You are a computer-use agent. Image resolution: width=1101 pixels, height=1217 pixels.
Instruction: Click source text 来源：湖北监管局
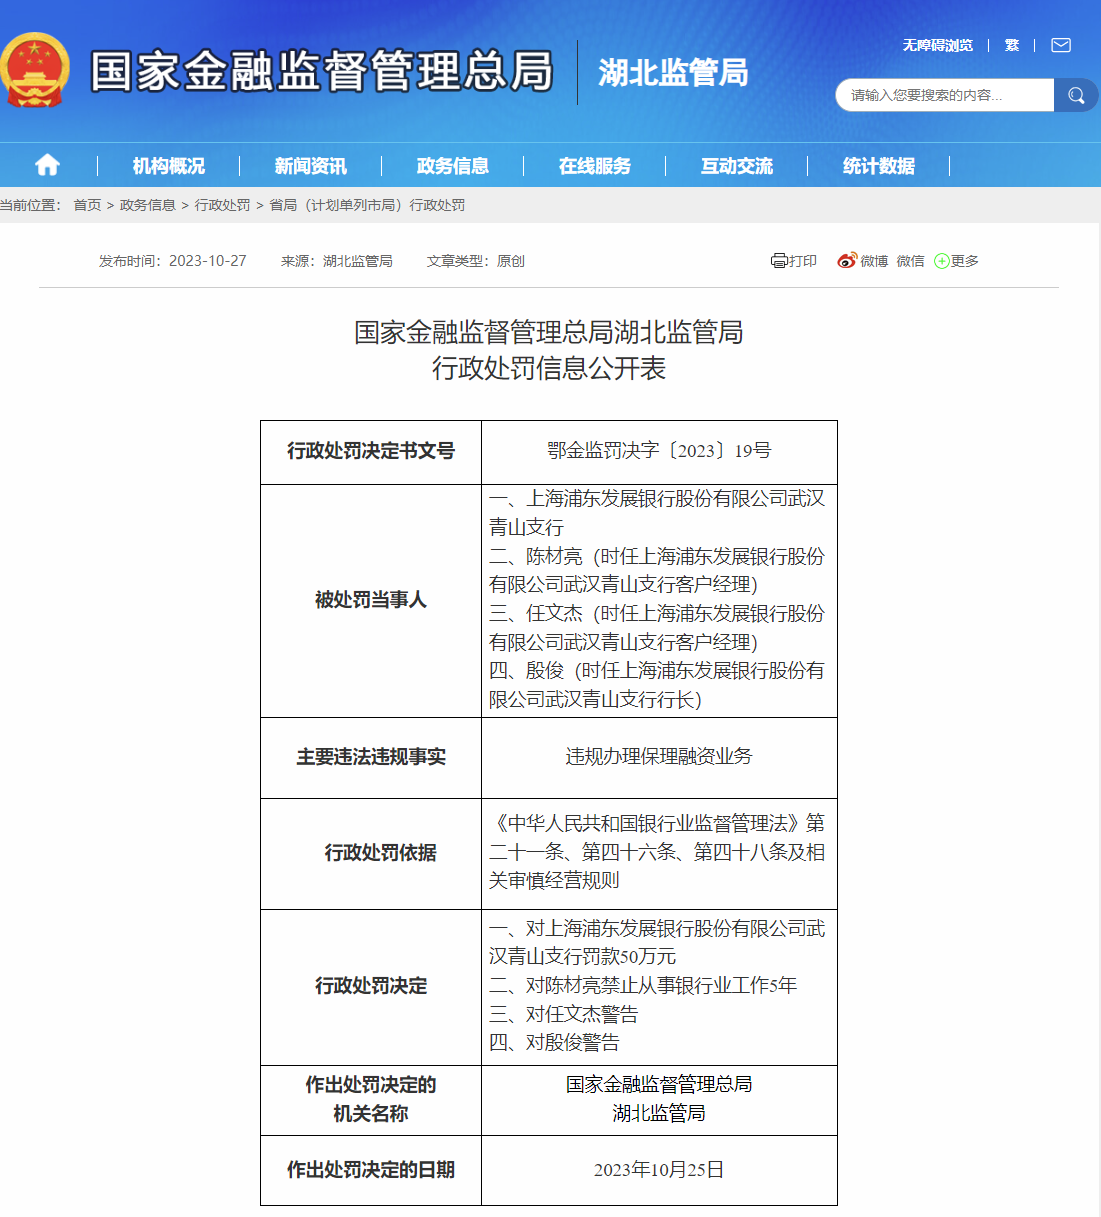(337, 261)
